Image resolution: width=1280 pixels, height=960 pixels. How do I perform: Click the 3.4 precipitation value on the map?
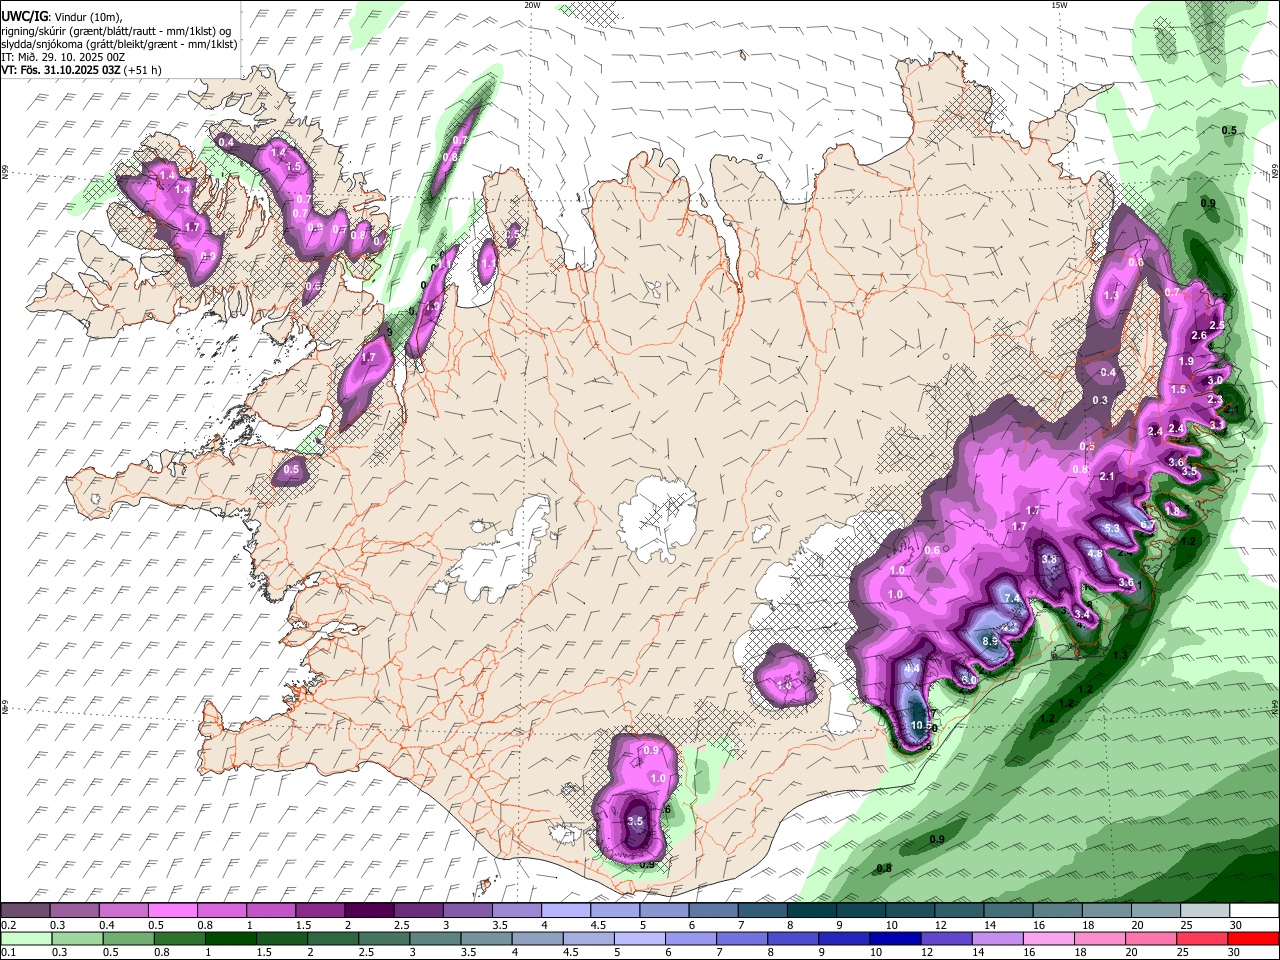1082,613
